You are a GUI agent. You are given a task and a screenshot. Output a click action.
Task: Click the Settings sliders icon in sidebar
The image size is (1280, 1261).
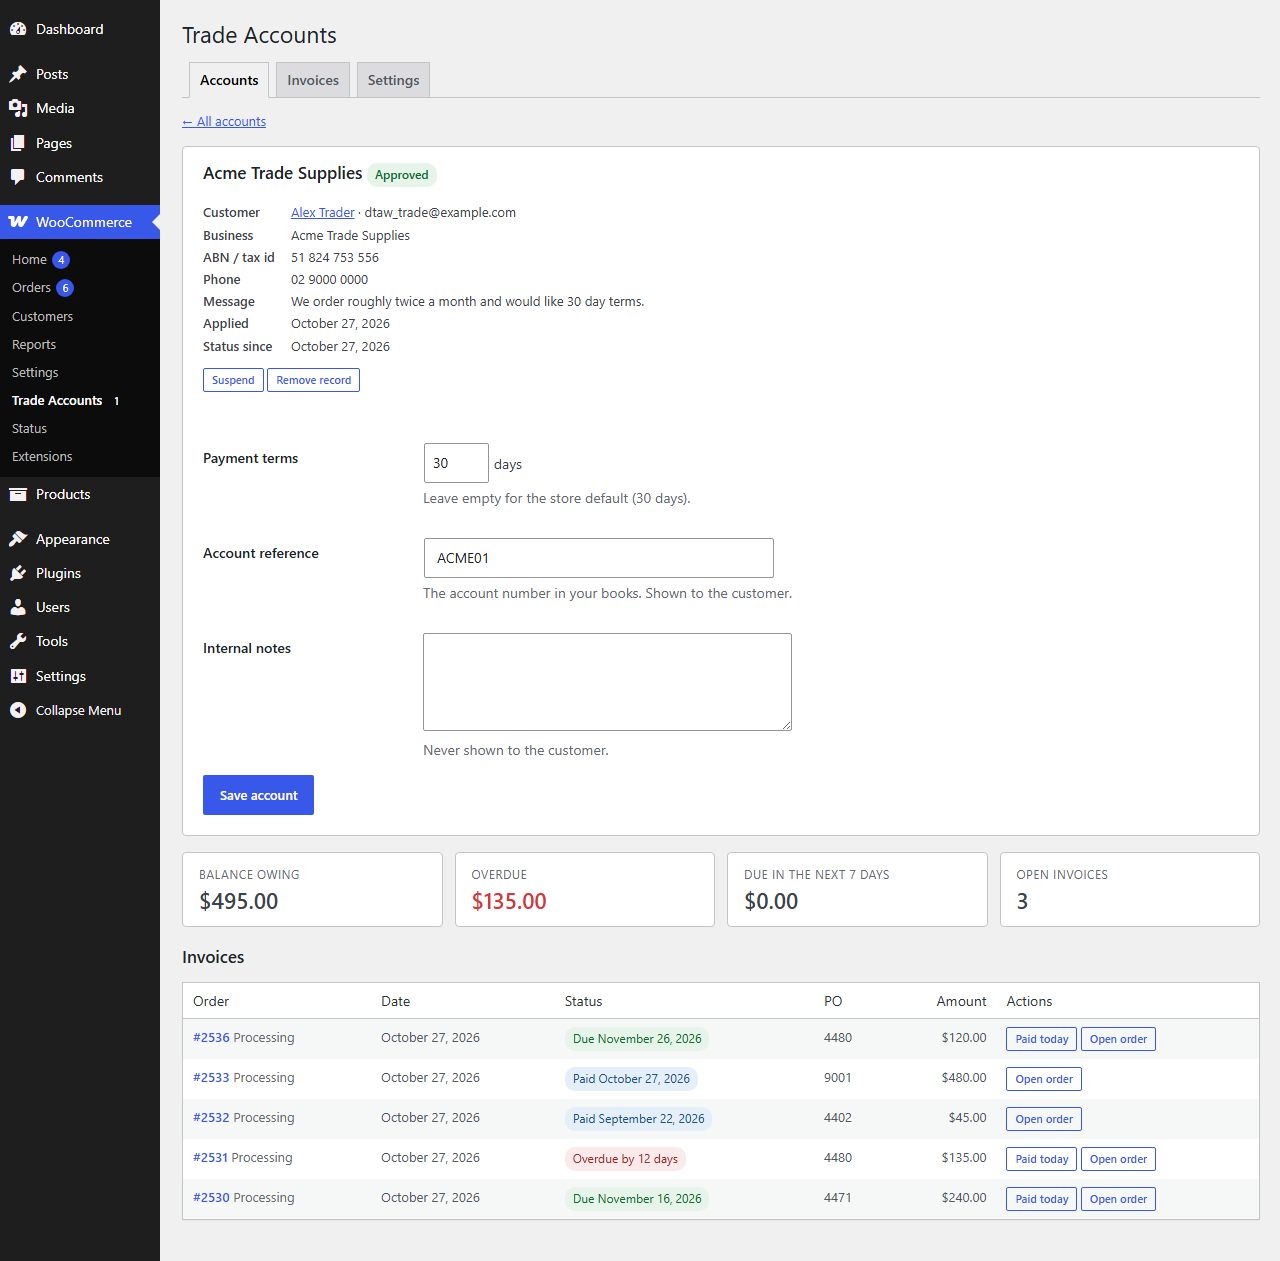(x=18, y=676)
